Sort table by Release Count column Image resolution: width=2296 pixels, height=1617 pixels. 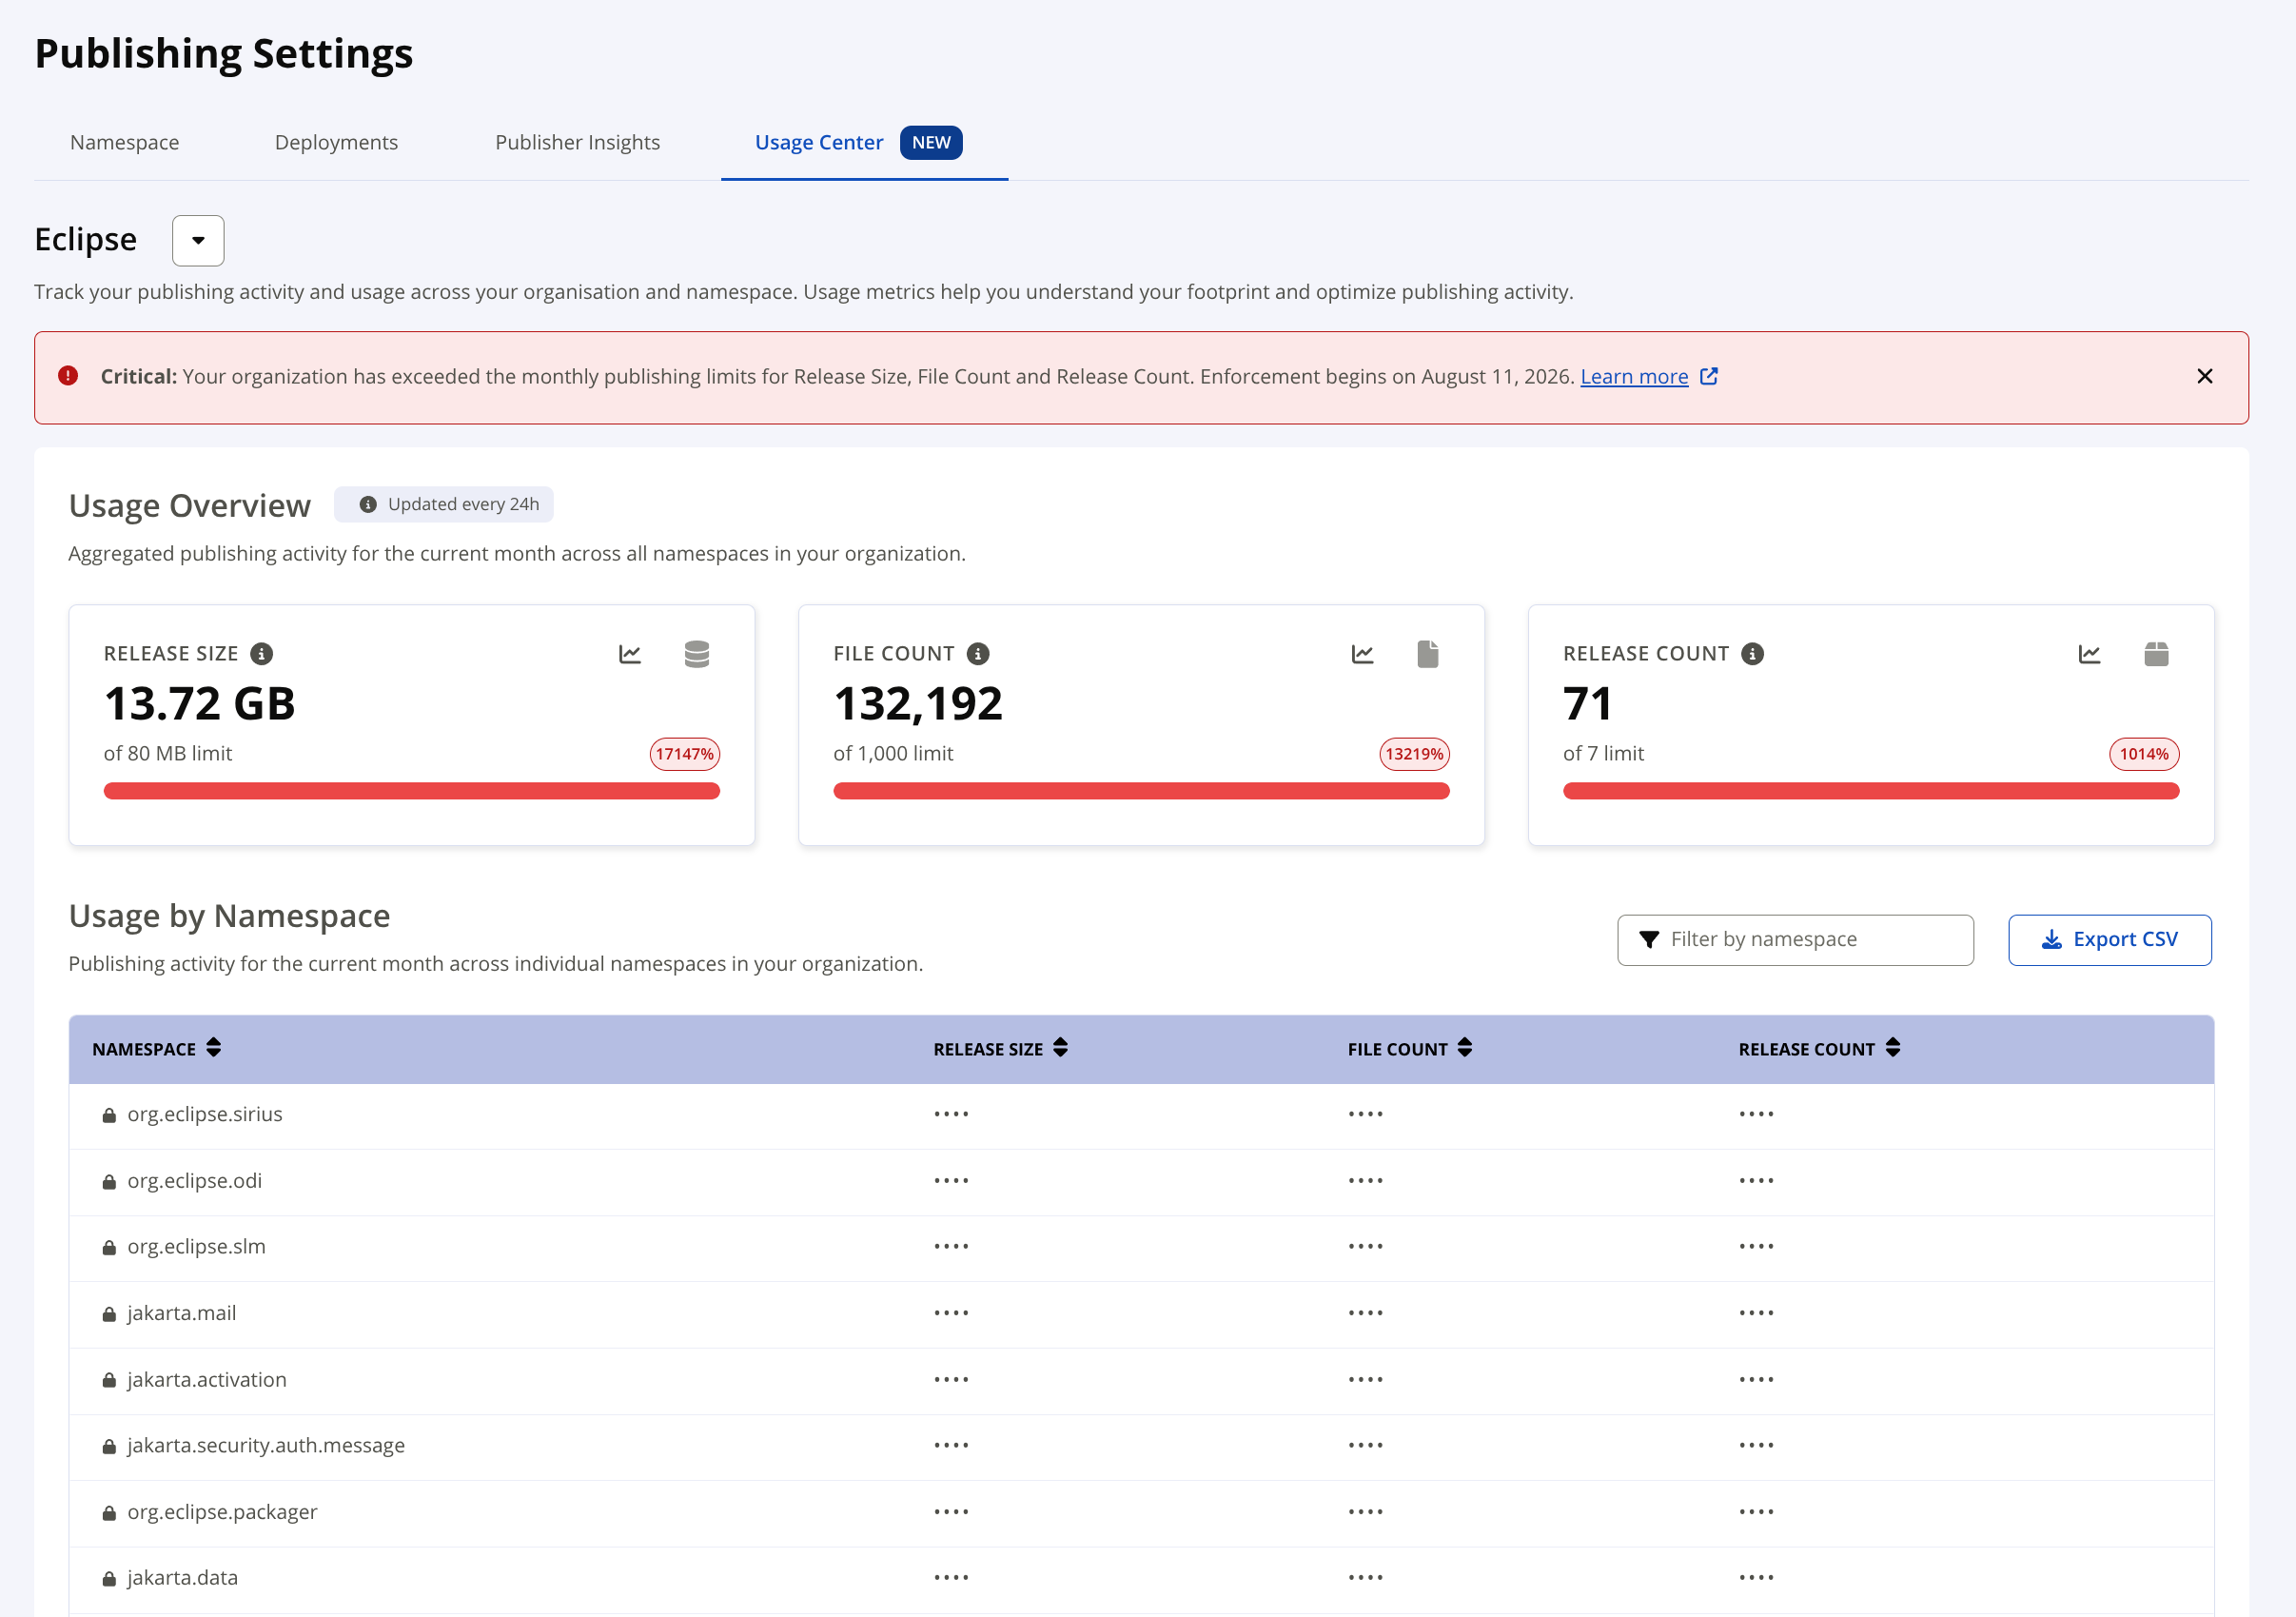pos(1893,1048)
